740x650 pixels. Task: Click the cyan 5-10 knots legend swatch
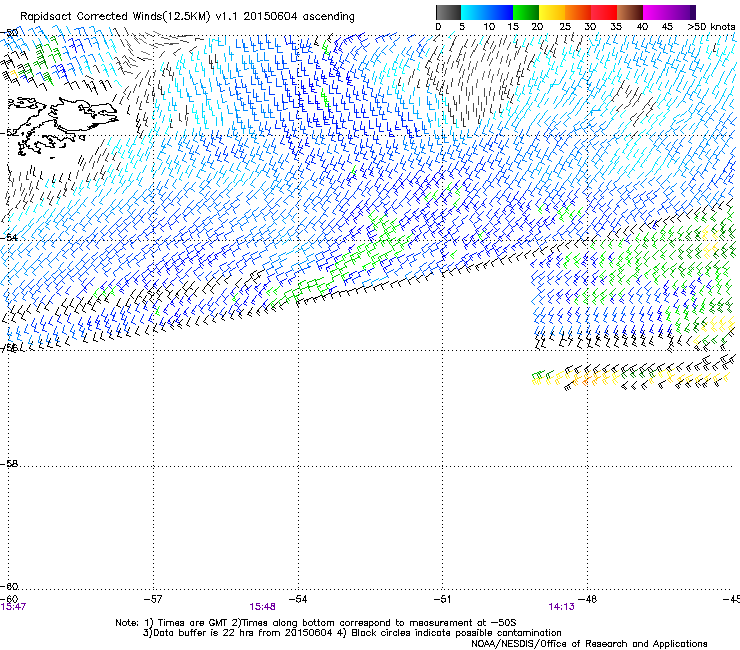[x=474, y=12]
